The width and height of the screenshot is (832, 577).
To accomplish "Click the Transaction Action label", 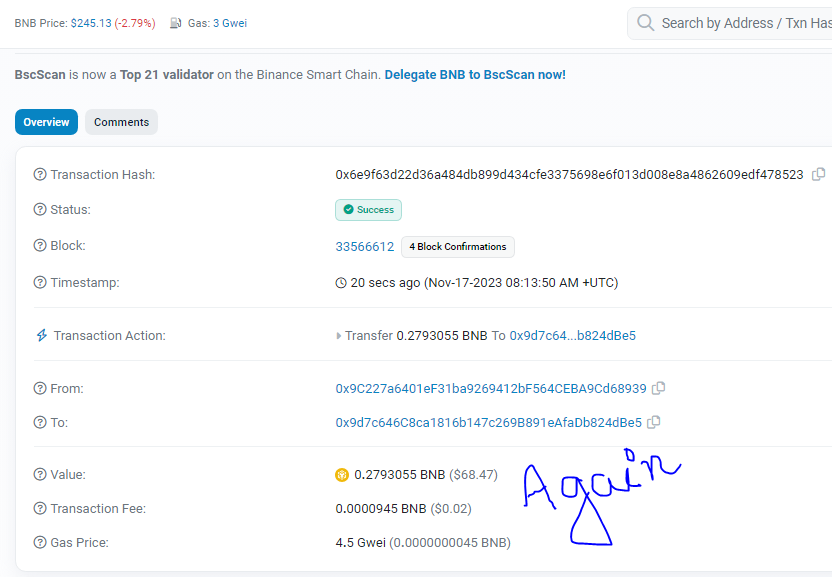I will point(109,335).
